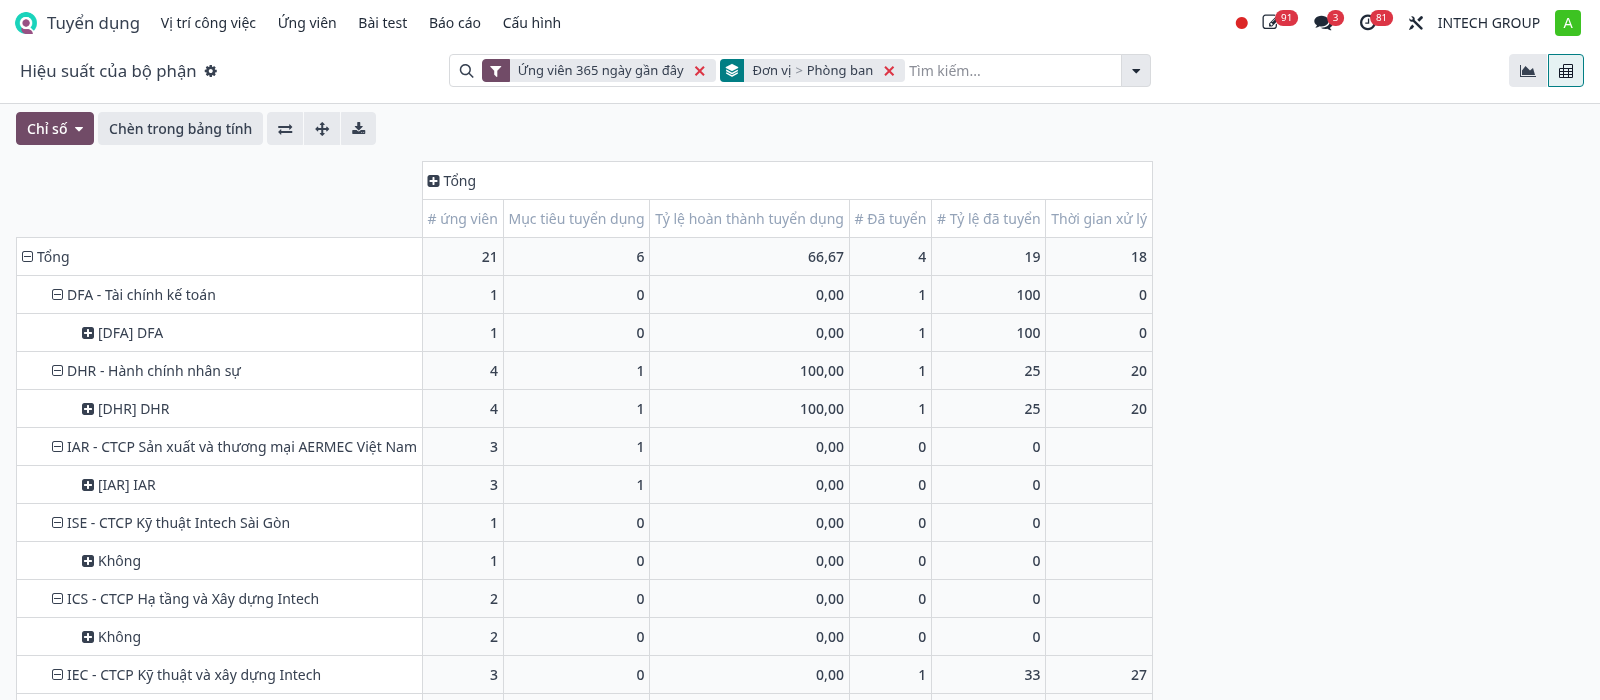This screenshot has width=1600, height=700.
Task: Flip the pivot axis with swap icon
Action: [285, 129]
